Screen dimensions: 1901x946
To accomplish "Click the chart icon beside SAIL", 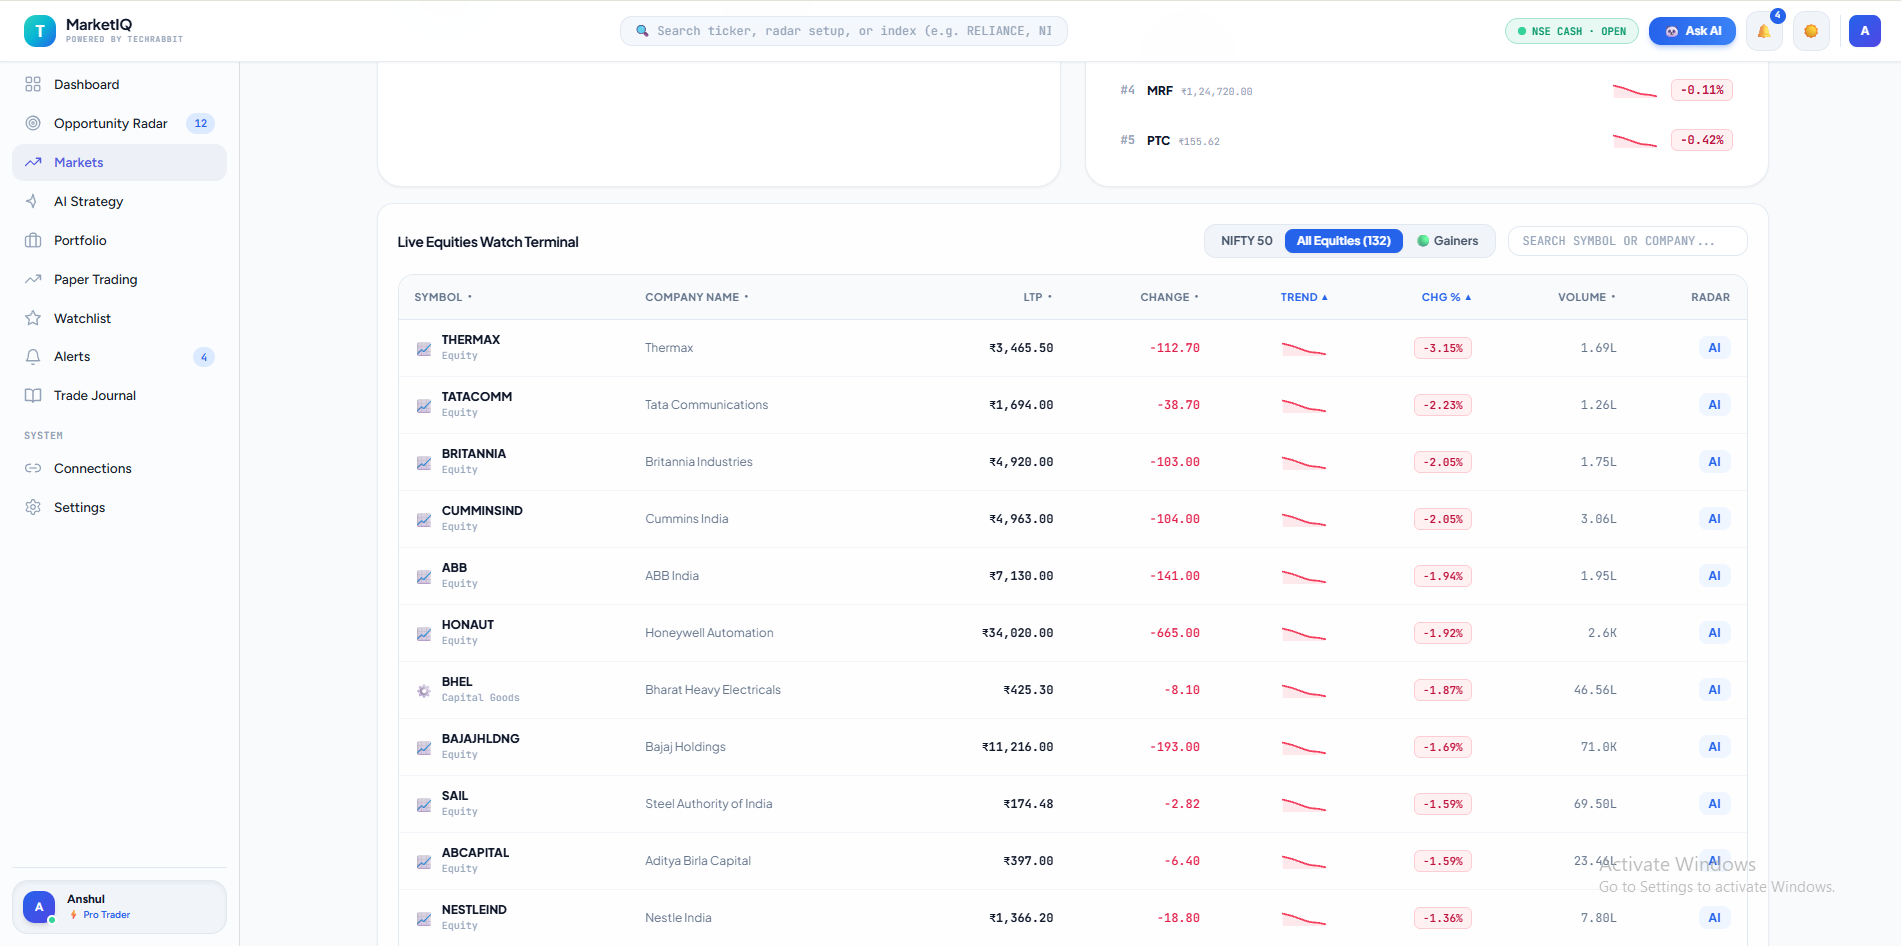I will [x=424, y=805].
